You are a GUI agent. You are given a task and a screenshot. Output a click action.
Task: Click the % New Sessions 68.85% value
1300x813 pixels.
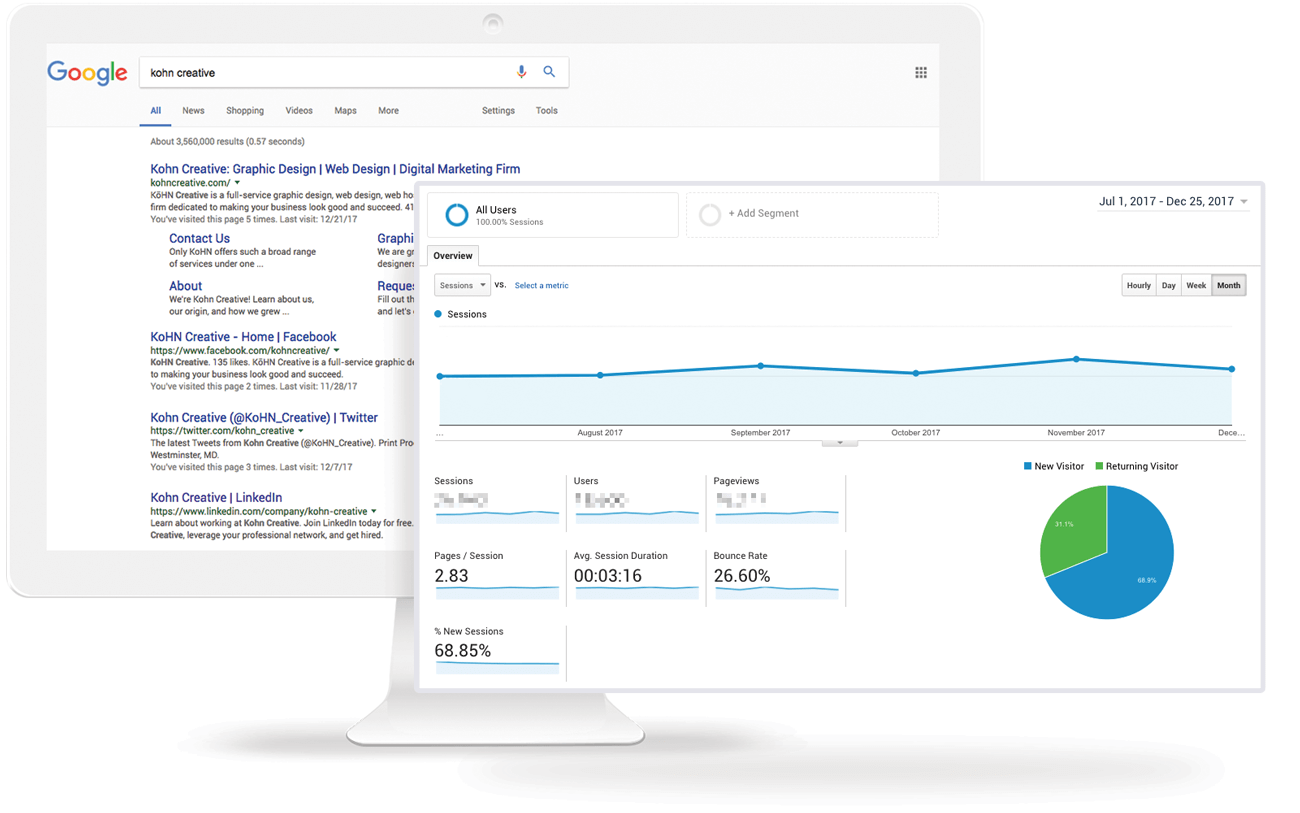click(463, 651)
